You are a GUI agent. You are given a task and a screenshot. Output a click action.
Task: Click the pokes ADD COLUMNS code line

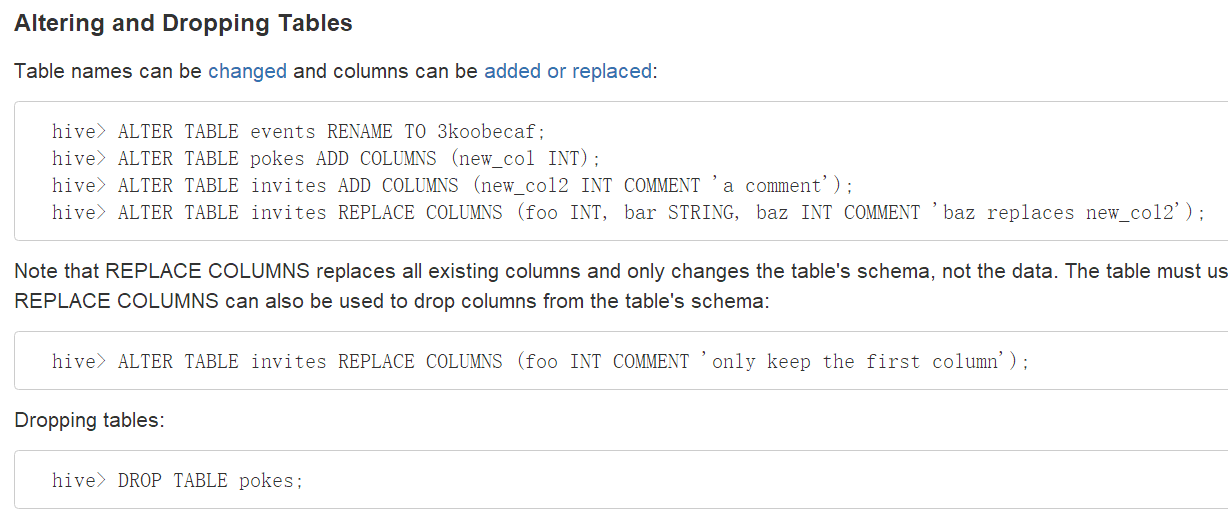pos(326,158)
